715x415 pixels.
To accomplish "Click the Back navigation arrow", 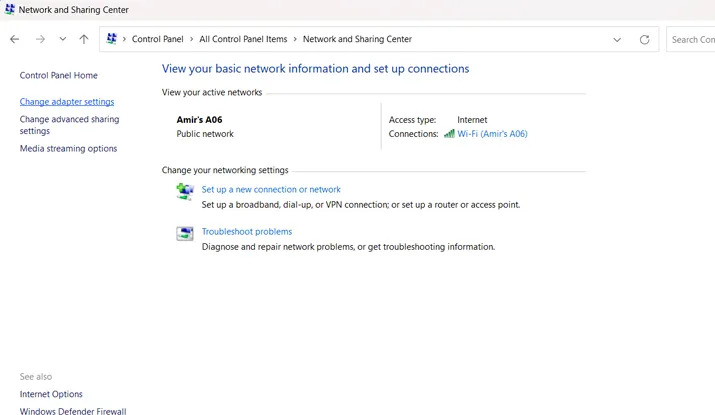I will tap(15, 39).
